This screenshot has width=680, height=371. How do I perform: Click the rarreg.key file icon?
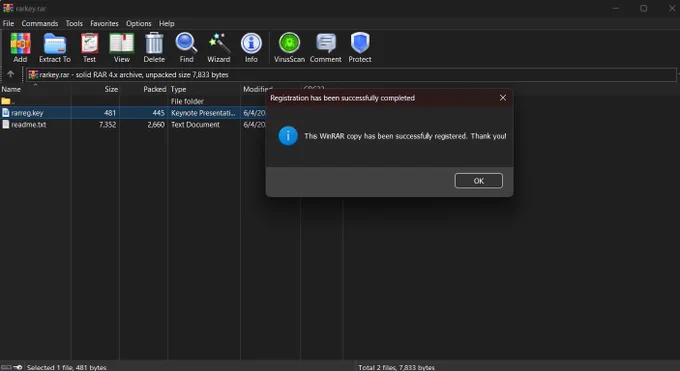tap(6, 113)
